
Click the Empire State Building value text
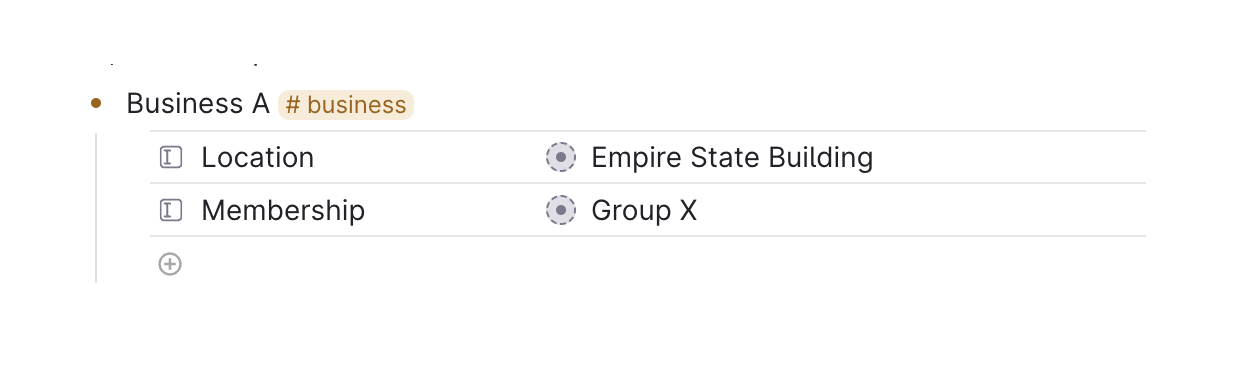[732, 157]
